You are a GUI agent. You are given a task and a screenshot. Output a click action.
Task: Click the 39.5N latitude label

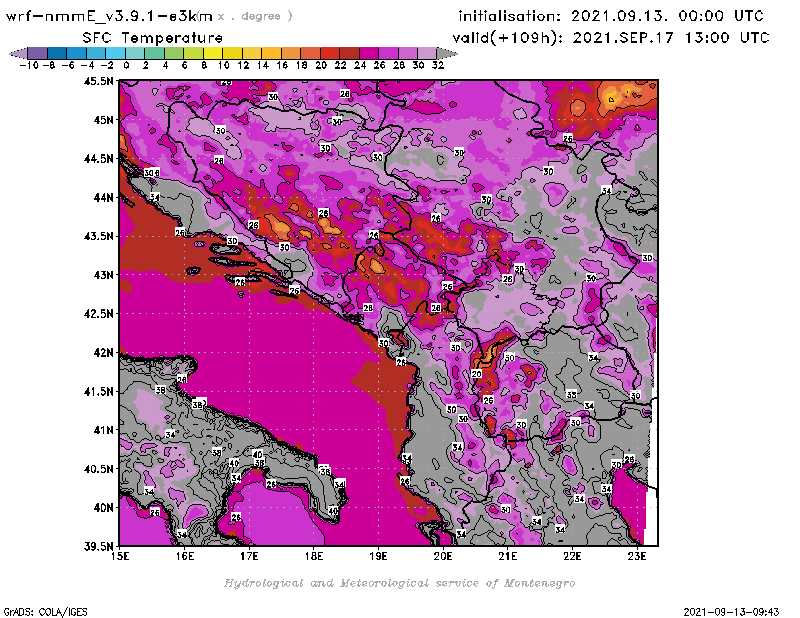point(98,547)
